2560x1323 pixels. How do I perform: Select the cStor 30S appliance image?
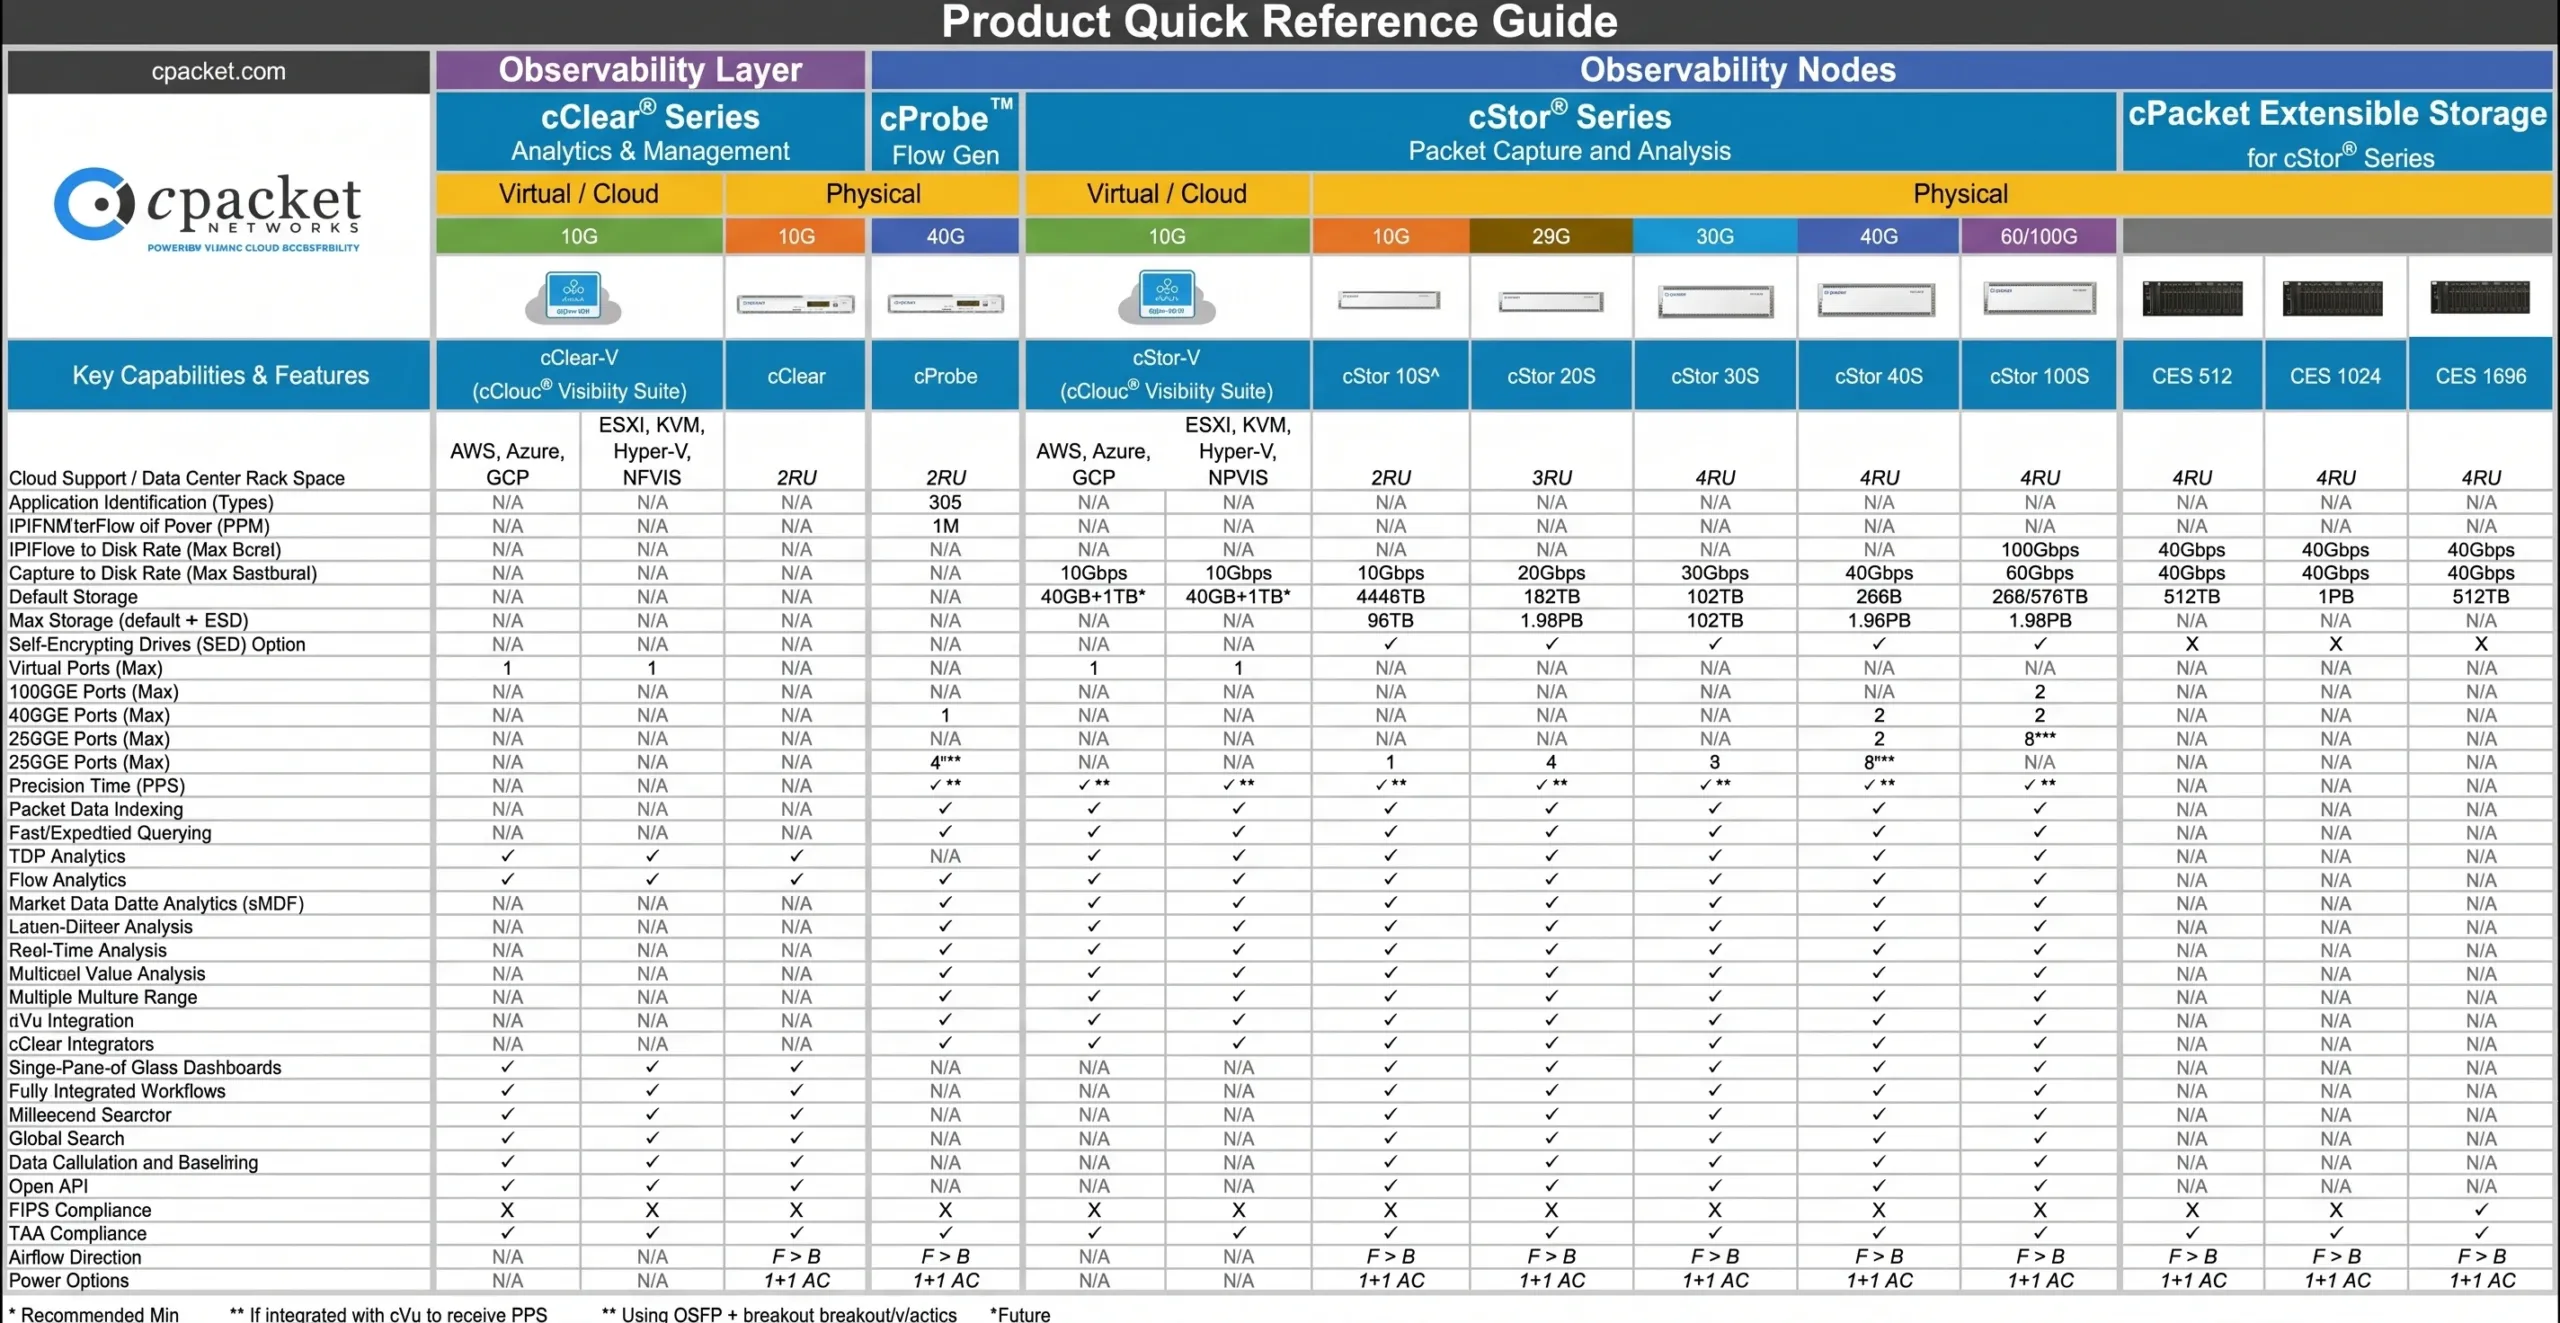[x=1715, y=301]
